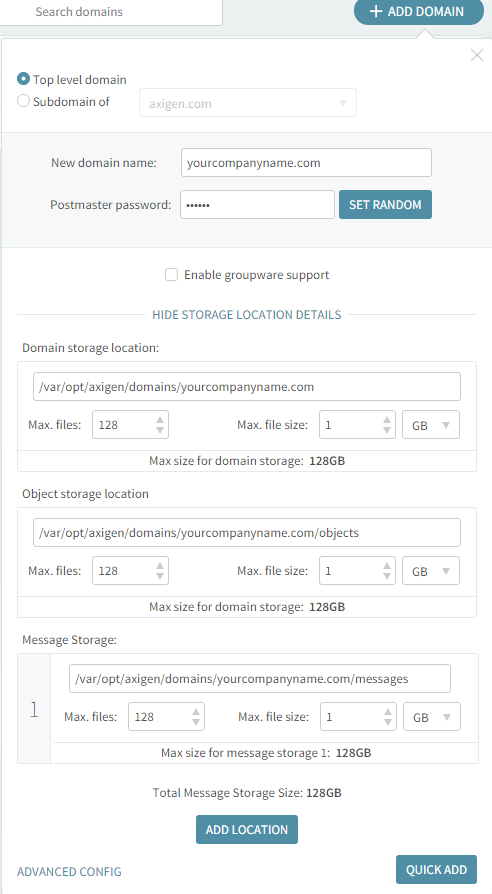Decrease Max. file size for domain storage
Viewport: 492px width, 894px height.
point(387,430)
